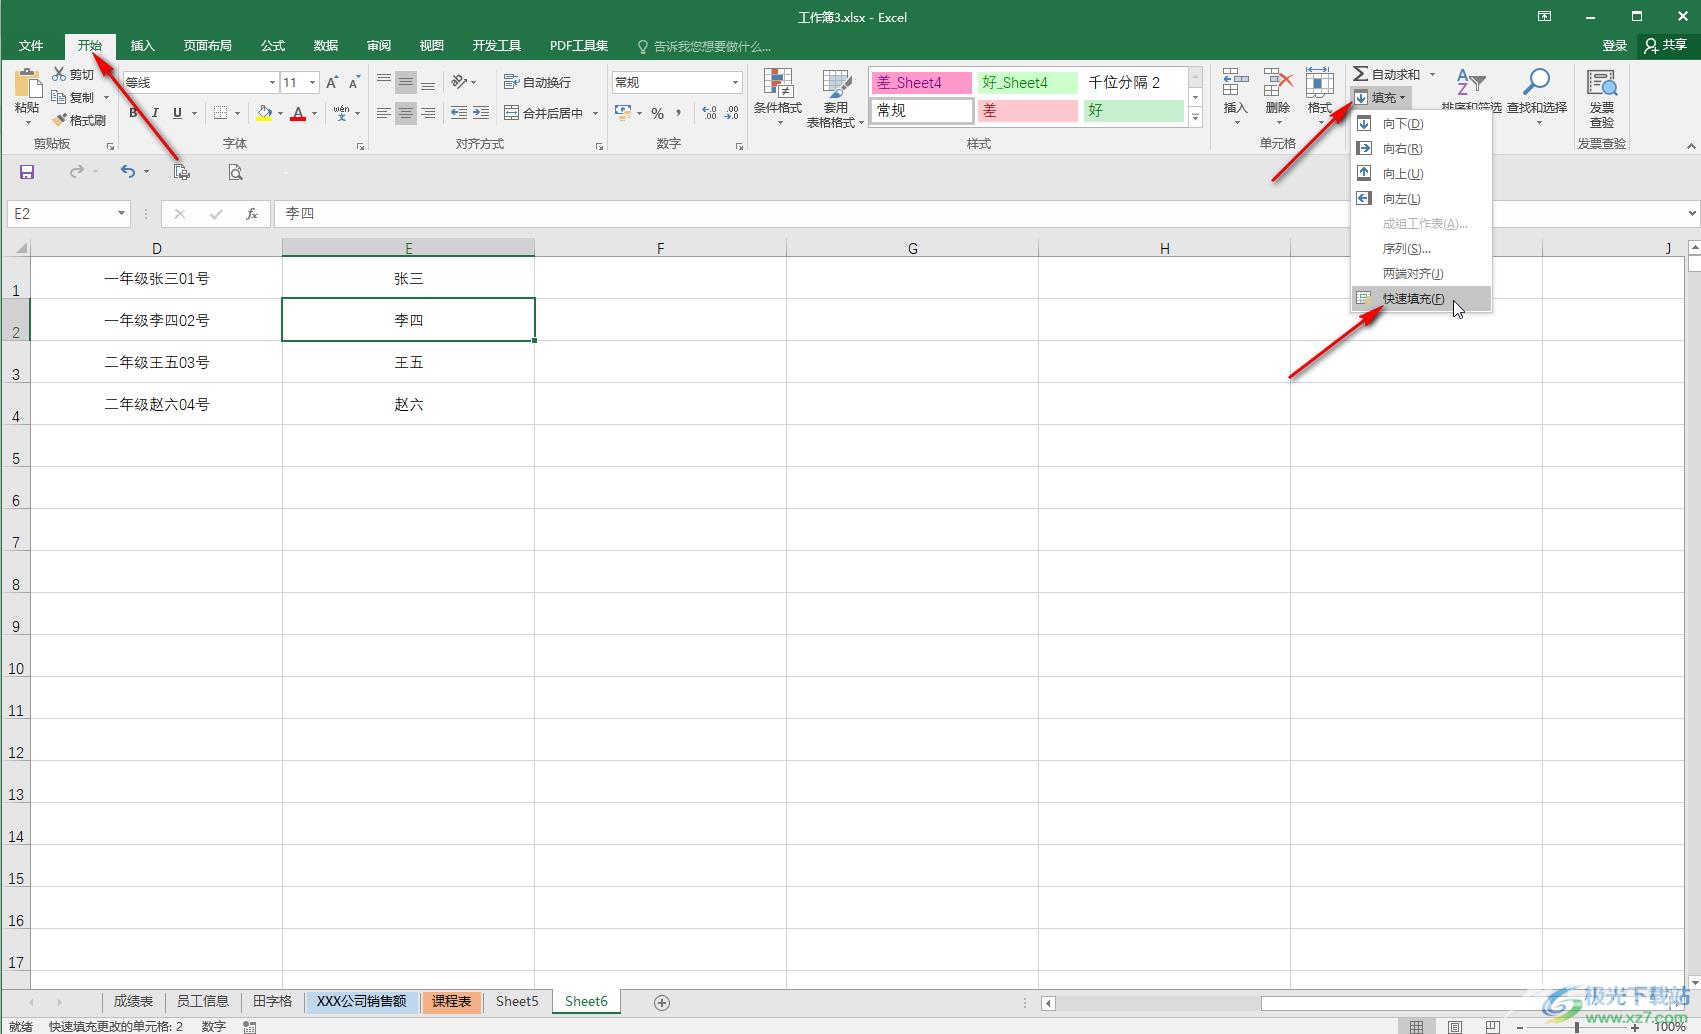Choose 快速填充 Flash Fill from menu
The width and height of the screenshot is (1701, 1034).
(x=1421, y=298)
